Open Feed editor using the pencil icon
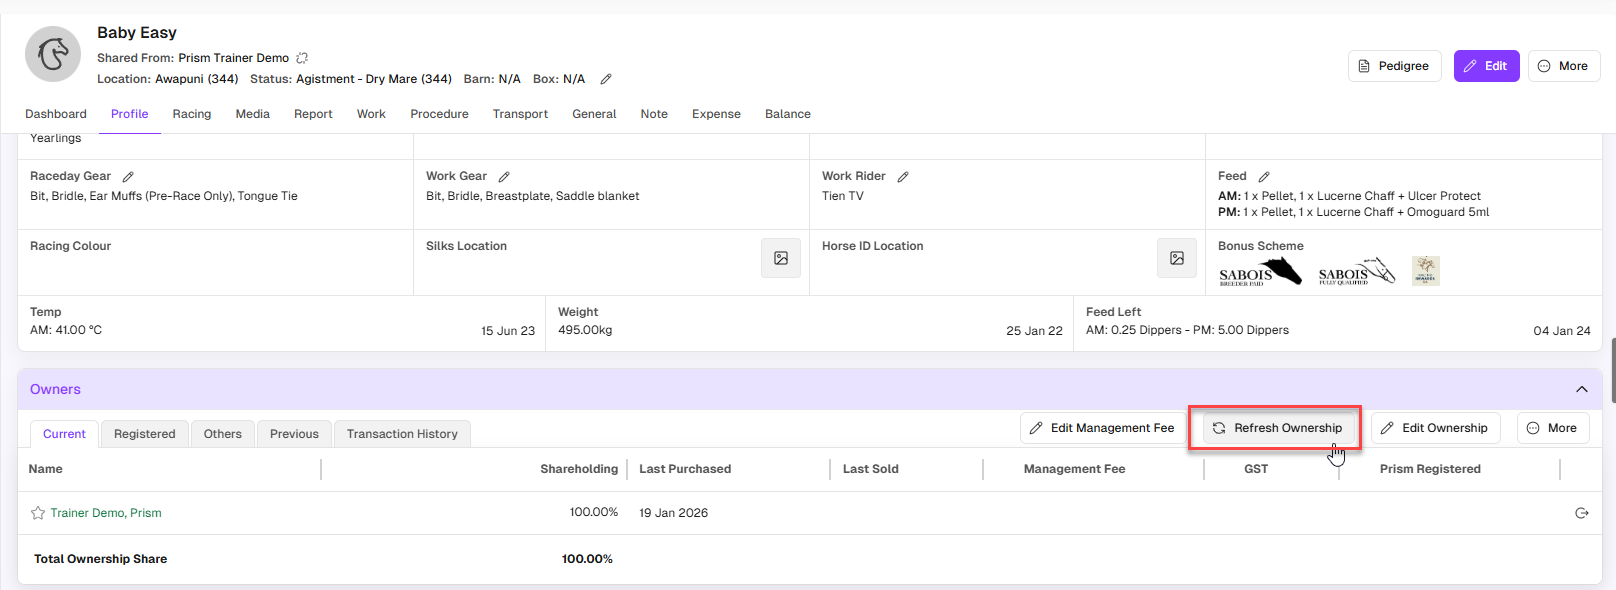 click(1264, 177)
